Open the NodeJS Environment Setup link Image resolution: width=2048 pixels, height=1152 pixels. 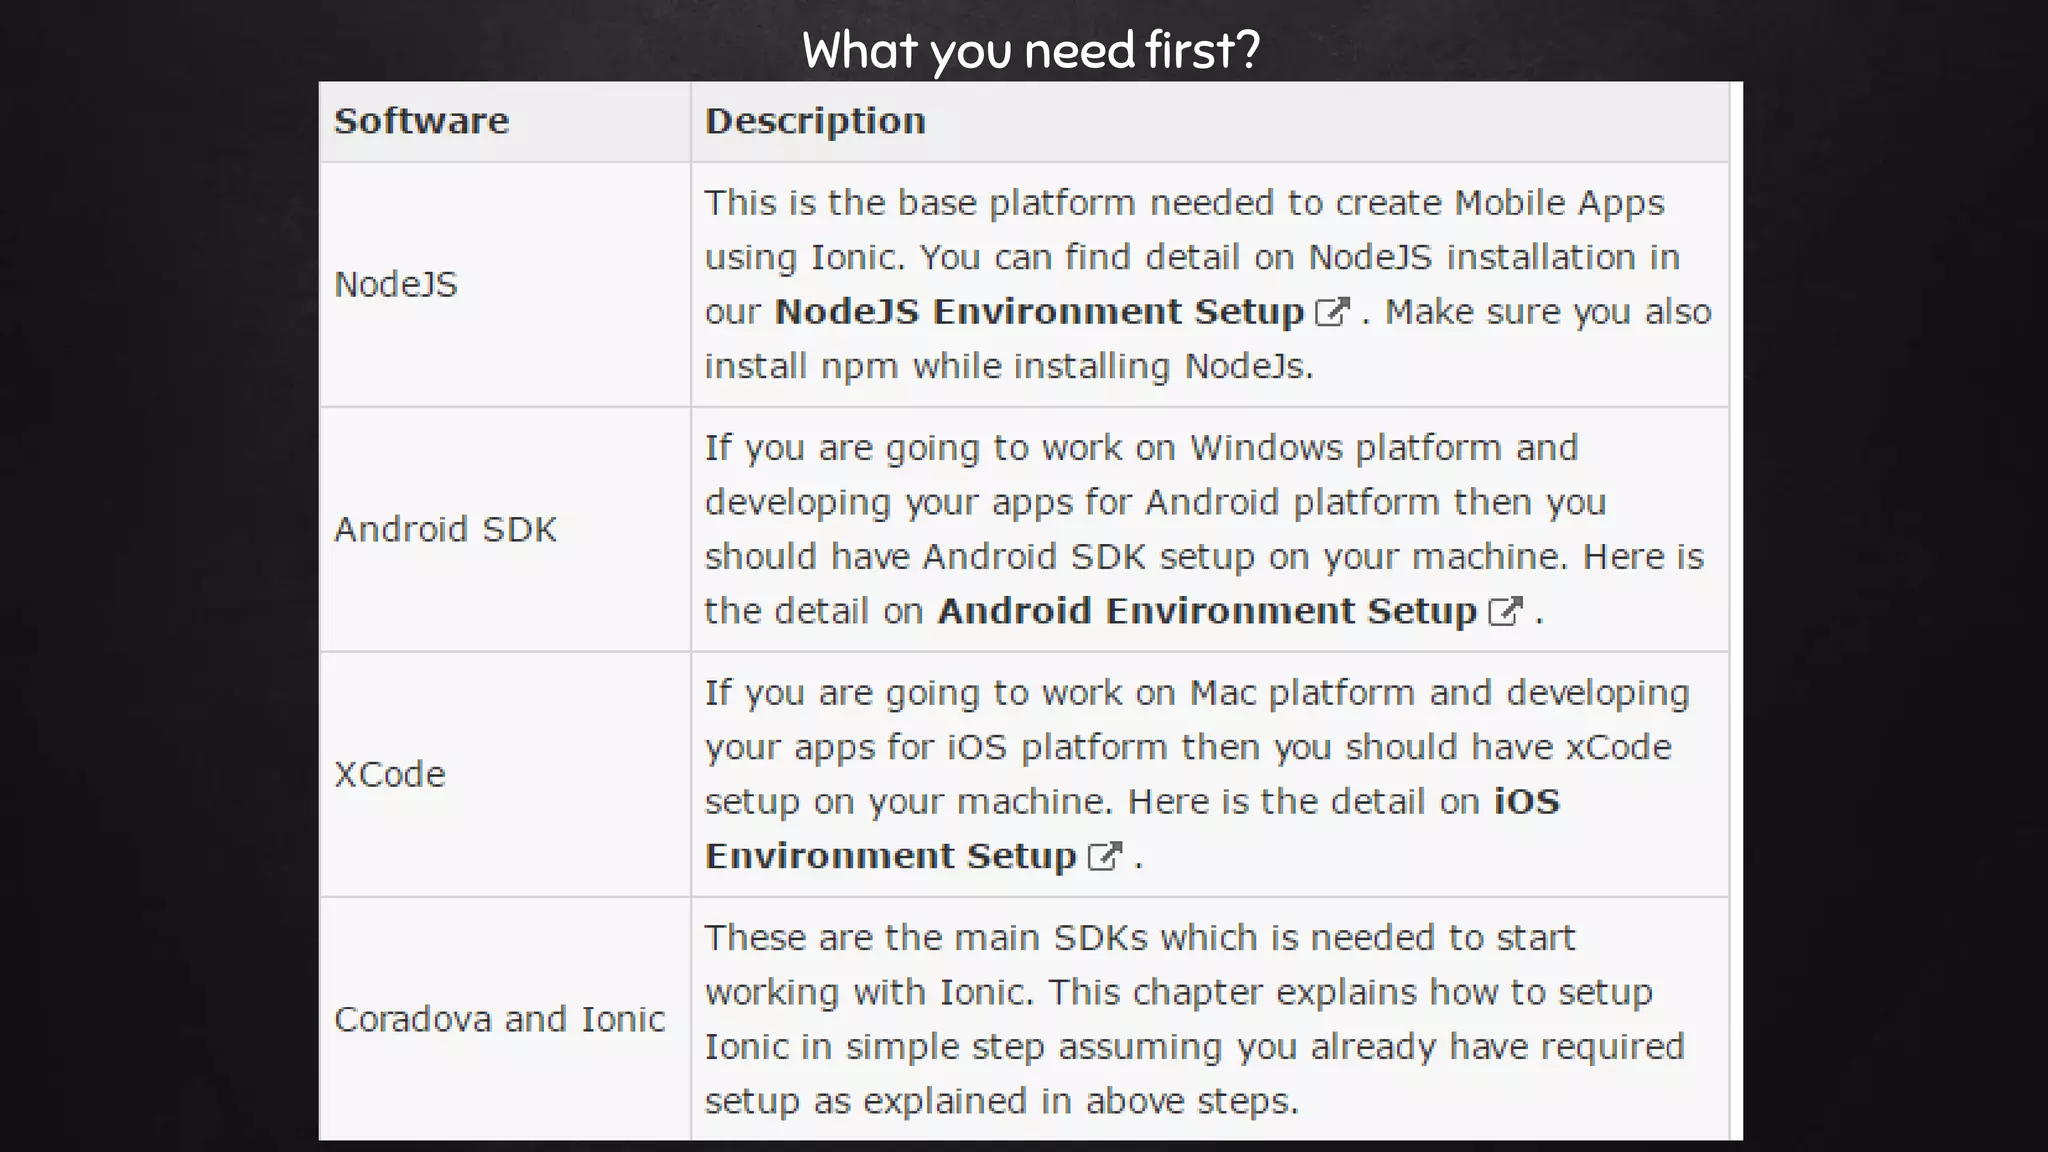pyautogui.click(x=1038, y=312)
